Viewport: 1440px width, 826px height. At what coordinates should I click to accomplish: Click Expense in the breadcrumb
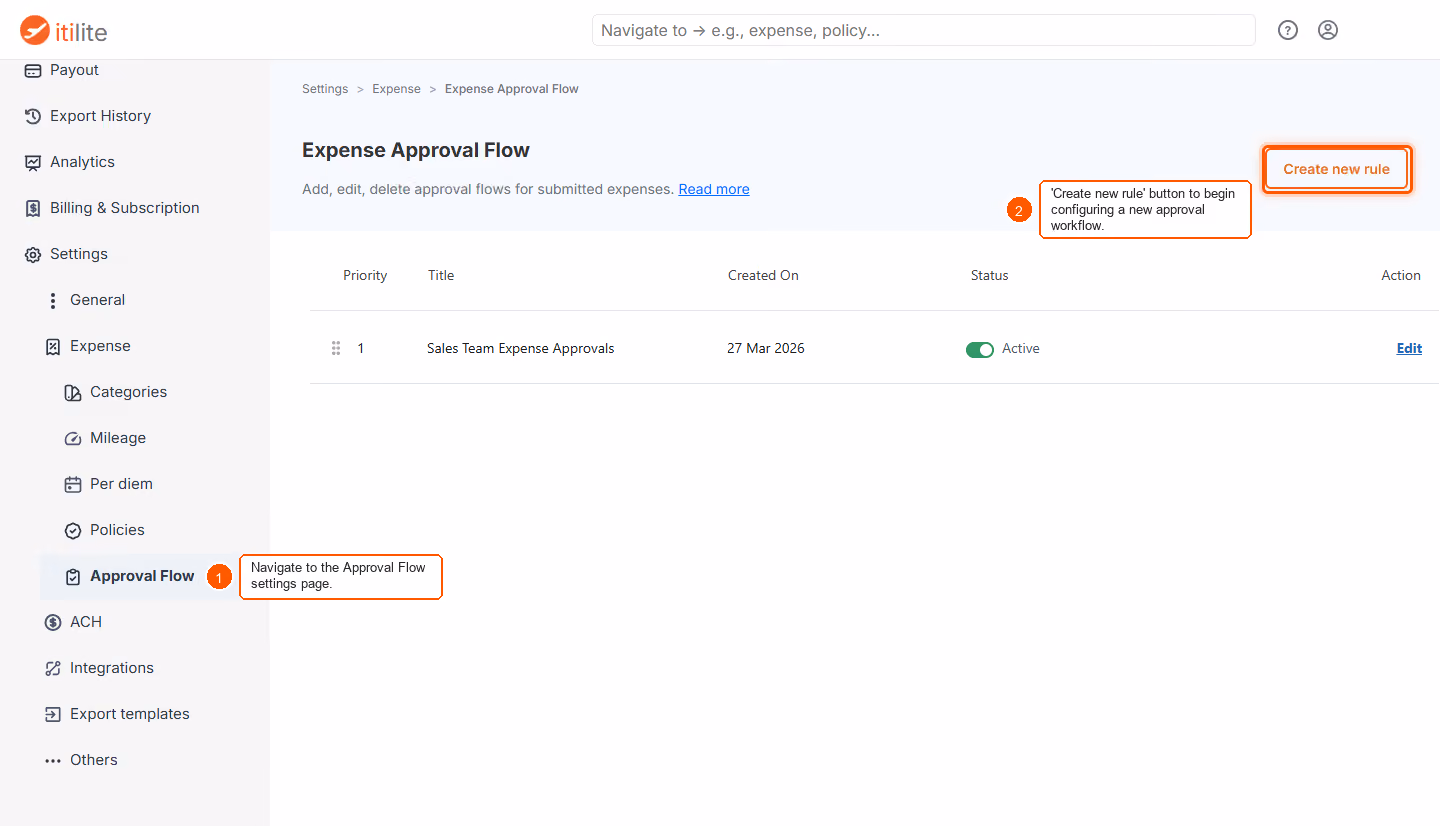coord(396,89)
